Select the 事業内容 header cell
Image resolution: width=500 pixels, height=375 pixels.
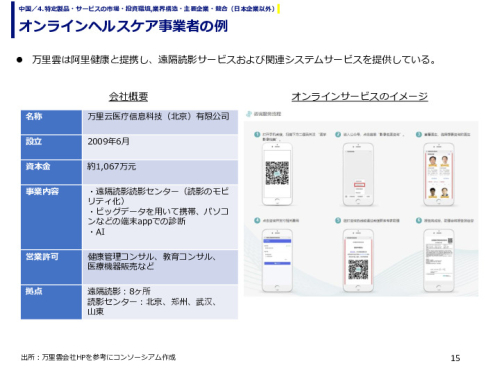click(51, 217)
